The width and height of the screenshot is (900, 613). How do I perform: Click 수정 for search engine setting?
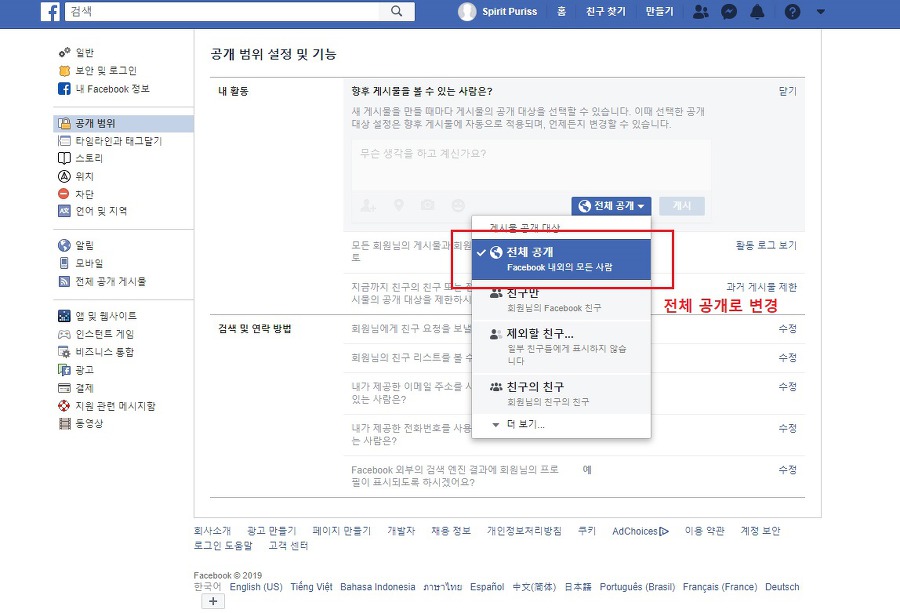(788, 470)
